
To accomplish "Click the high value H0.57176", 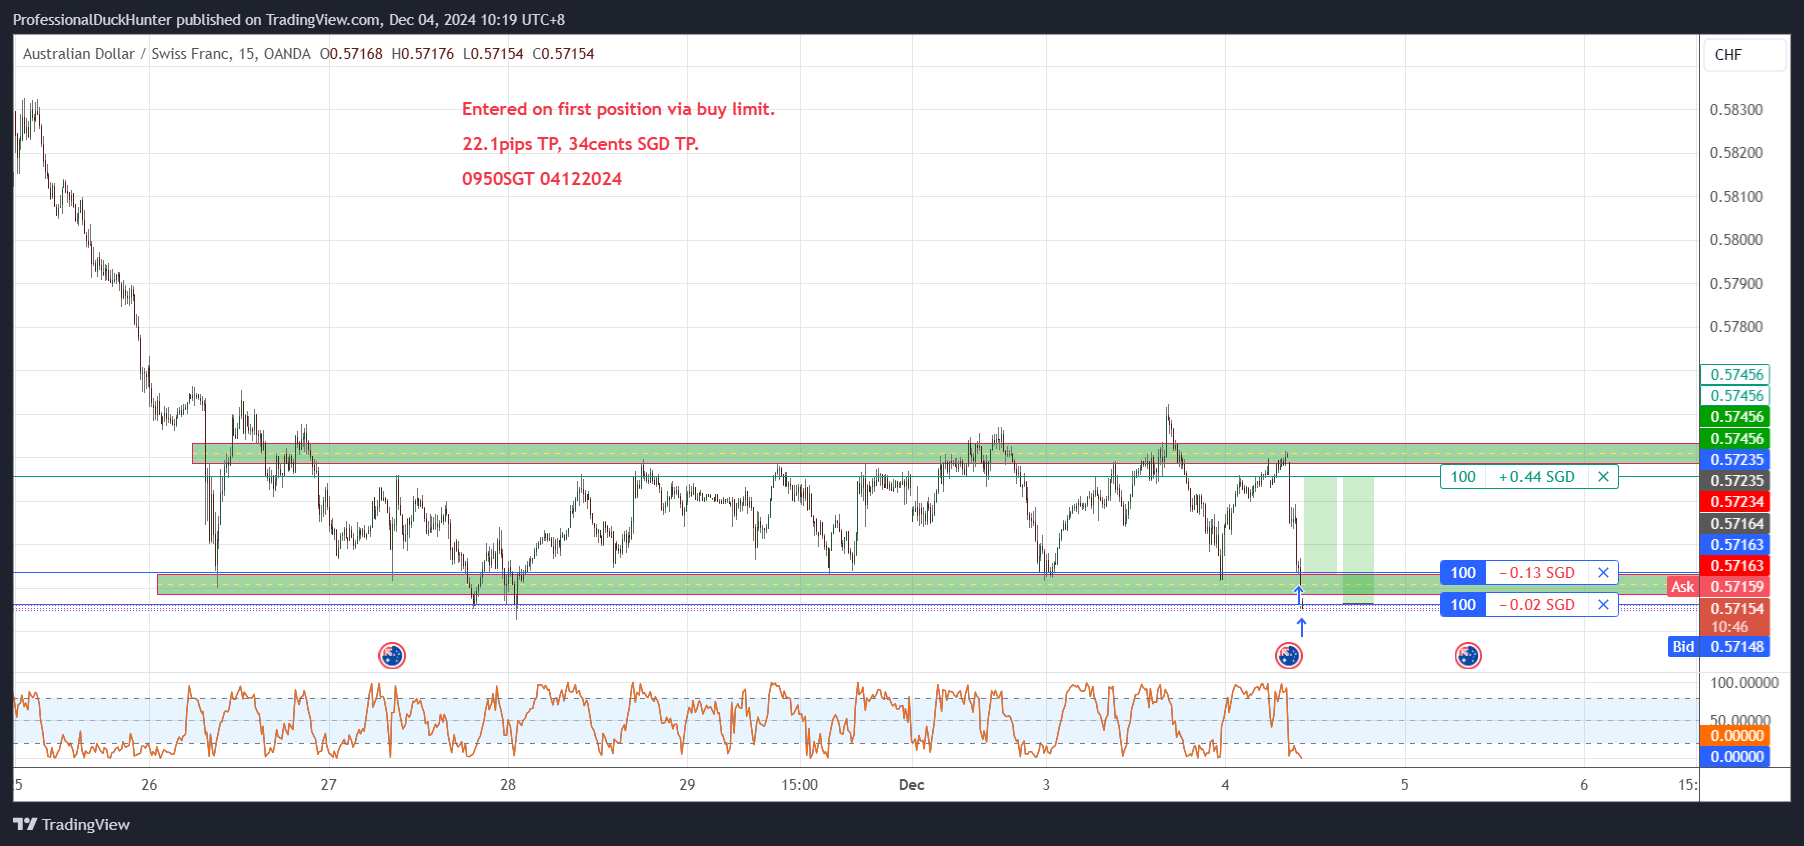I will [x=423, y=54].
